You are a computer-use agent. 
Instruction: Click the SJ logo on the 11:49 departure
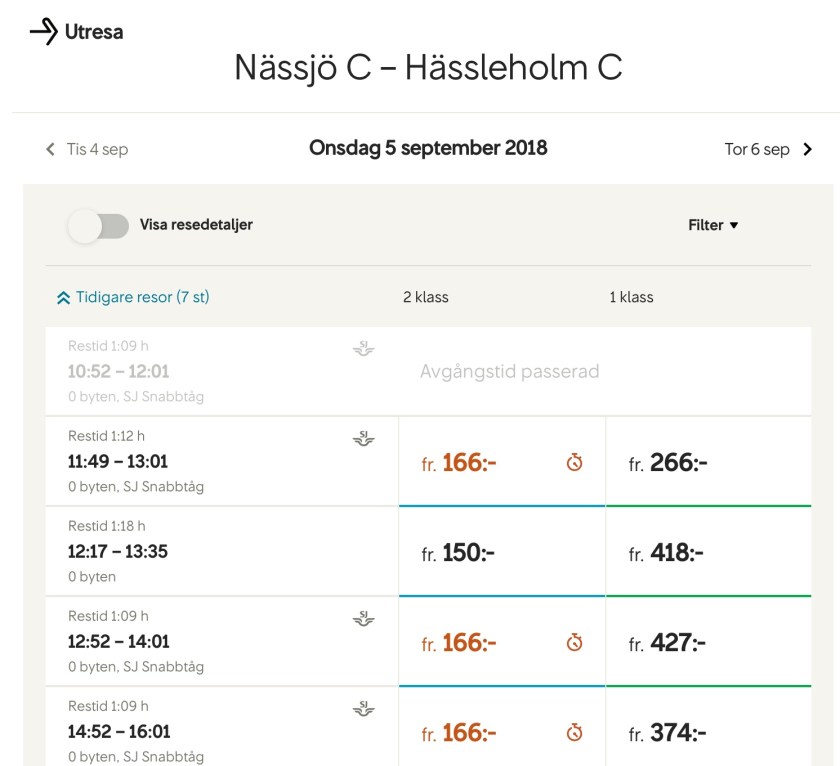364,438
